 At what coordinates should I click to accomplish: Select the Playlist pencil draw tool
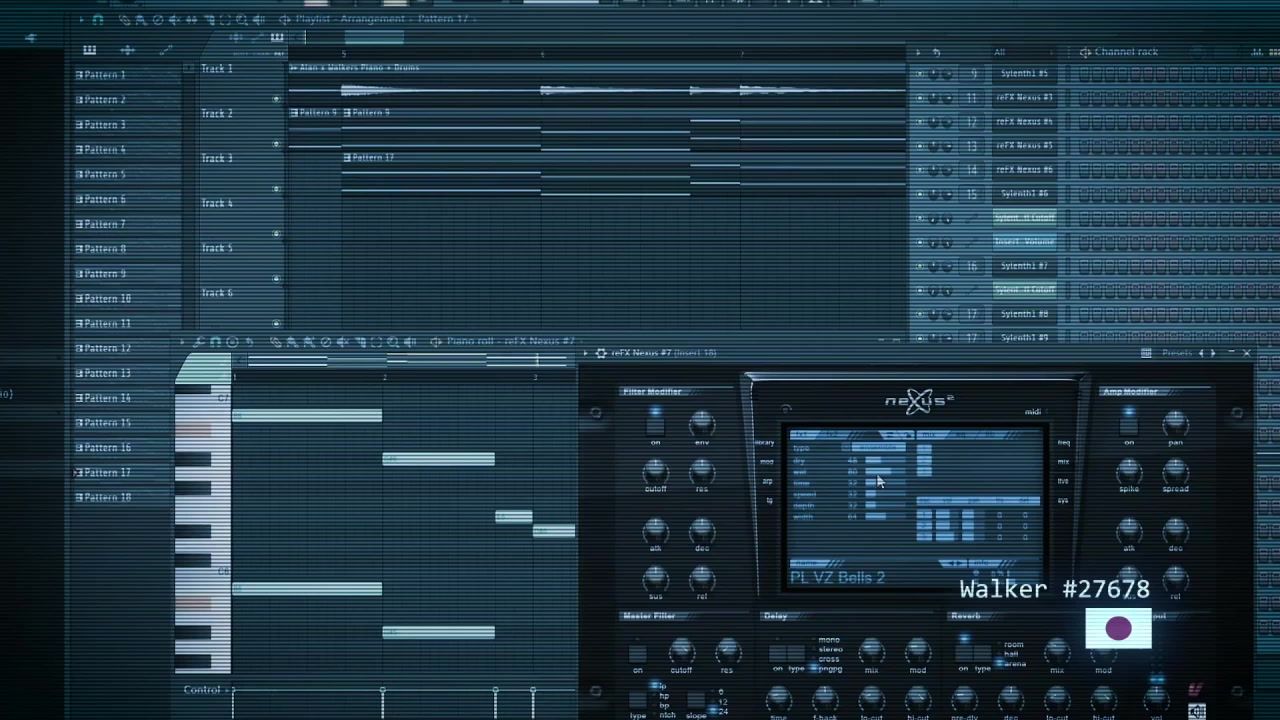(x=125, y=20)
